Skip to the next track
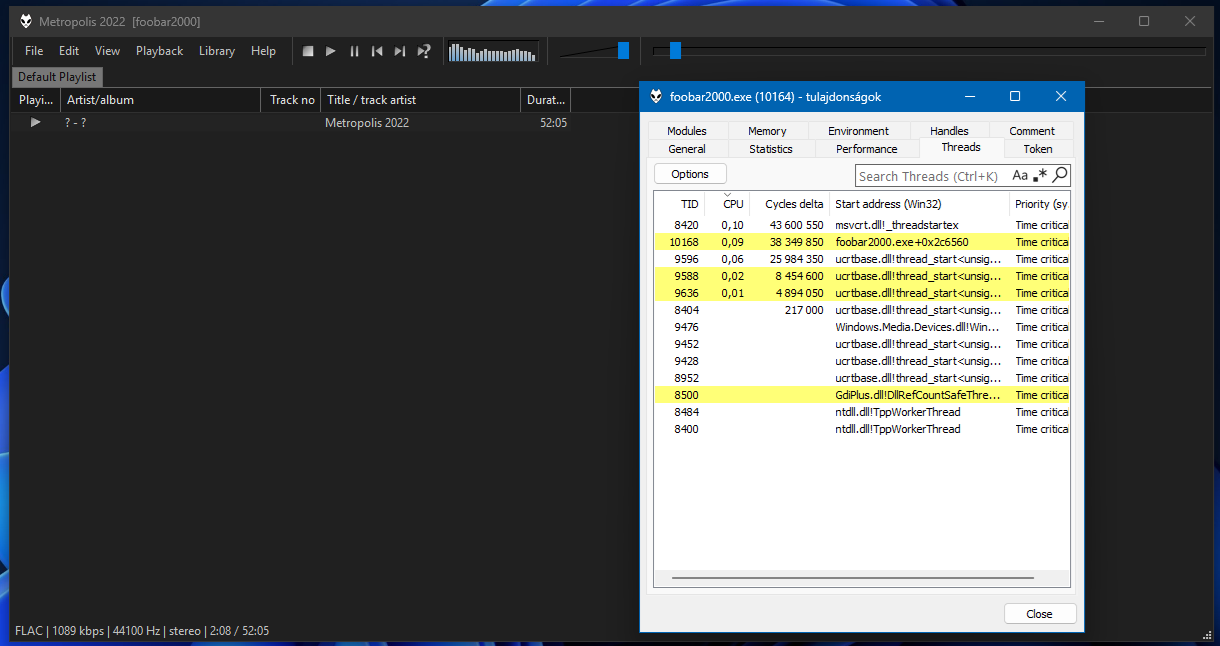The width and height of the screenshot is (1220, 646). click(400, 51)
